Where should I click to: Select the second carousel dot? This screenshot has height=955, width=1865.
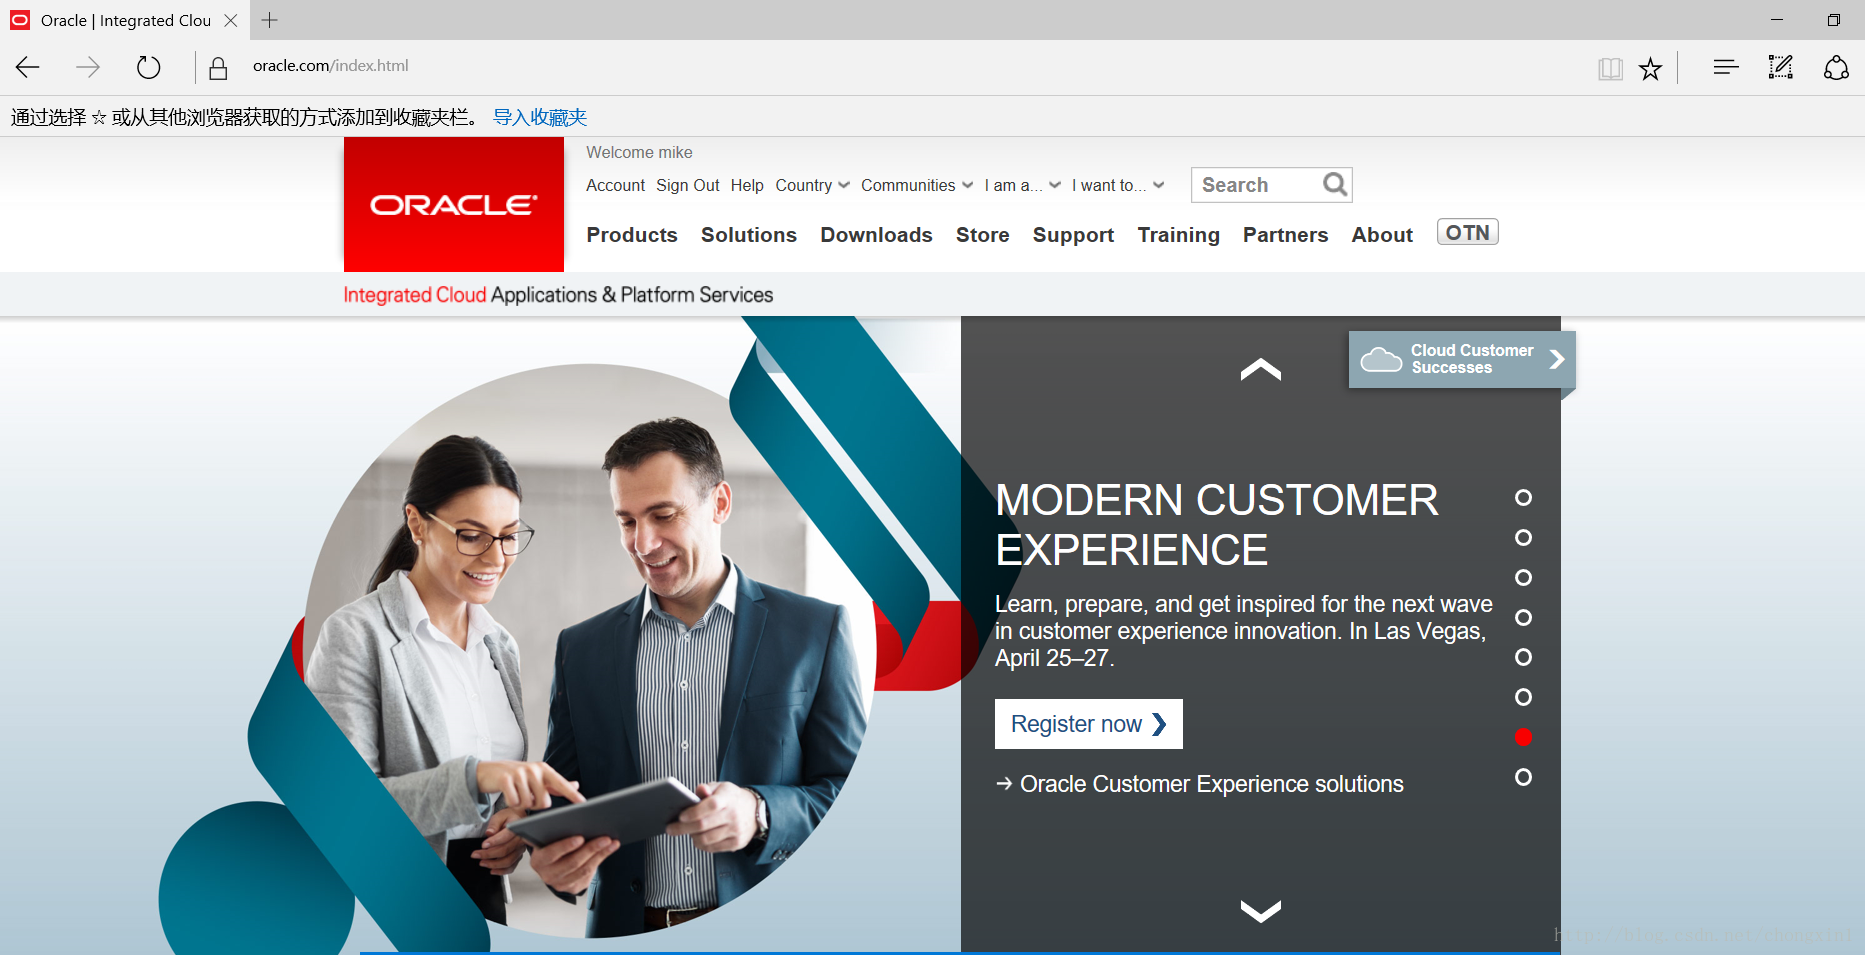[x=1523, y=537]
